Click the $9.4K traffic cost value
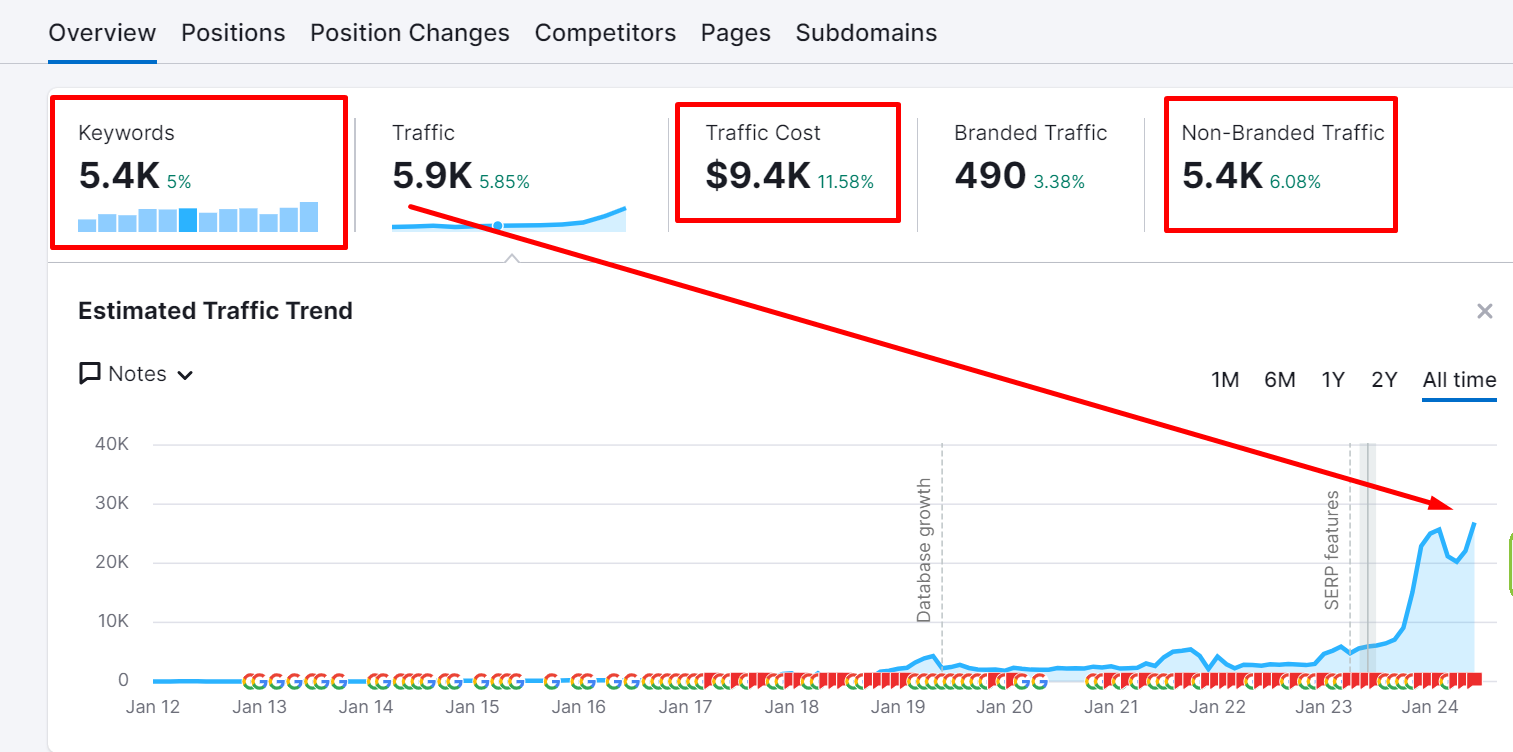Image resolution: width=1513 pixels, height=752 pixels. click(x=758, y=177)
